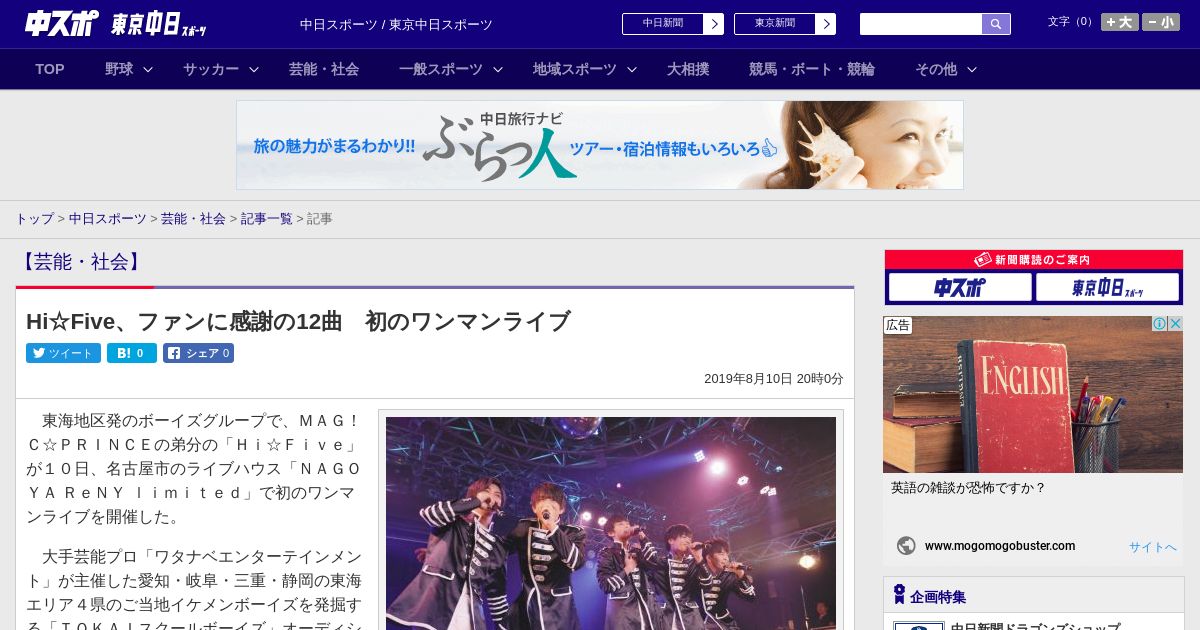Open the 地域スポーツ menu
This screenshot has width=1200, height=630.
click(x=575, y=69)
